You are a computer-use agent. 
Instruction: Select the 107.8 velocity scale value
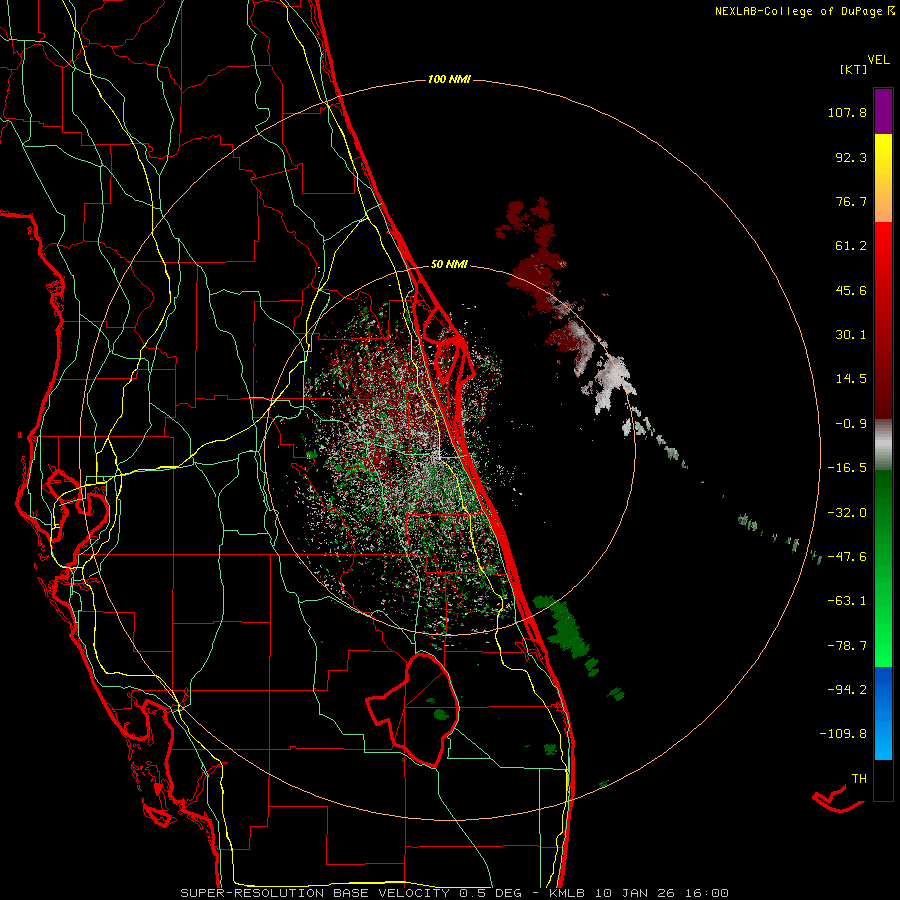point(847,112)
